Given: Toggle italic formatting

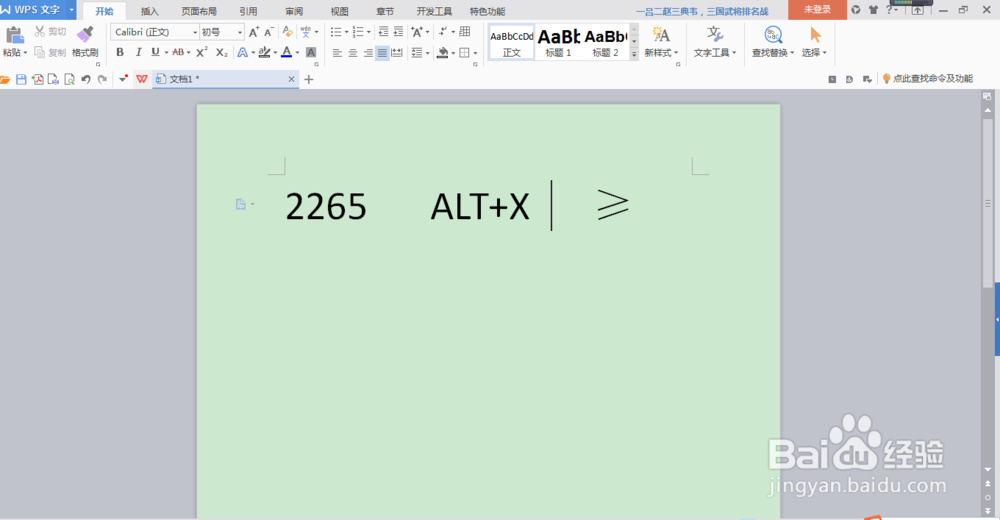Looking at the screenshot, I should 138,52.
